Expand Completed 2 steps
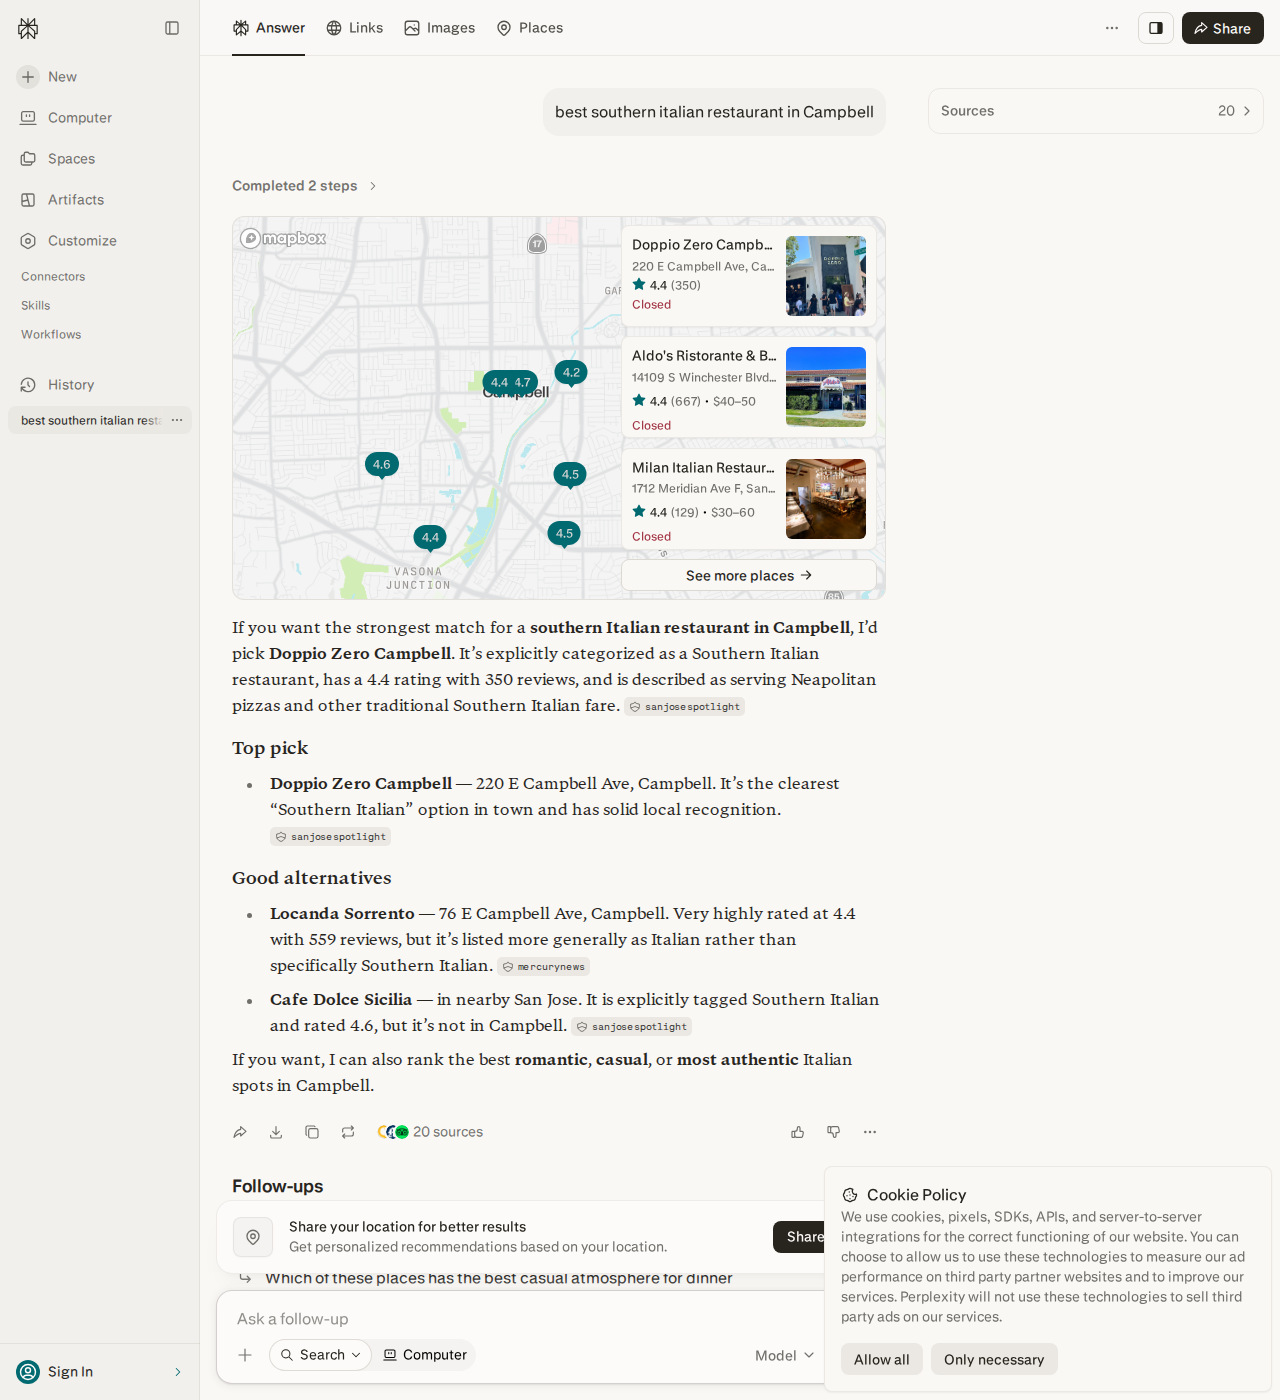Viewport: 1280px width, 1400px height. point(304,186)
